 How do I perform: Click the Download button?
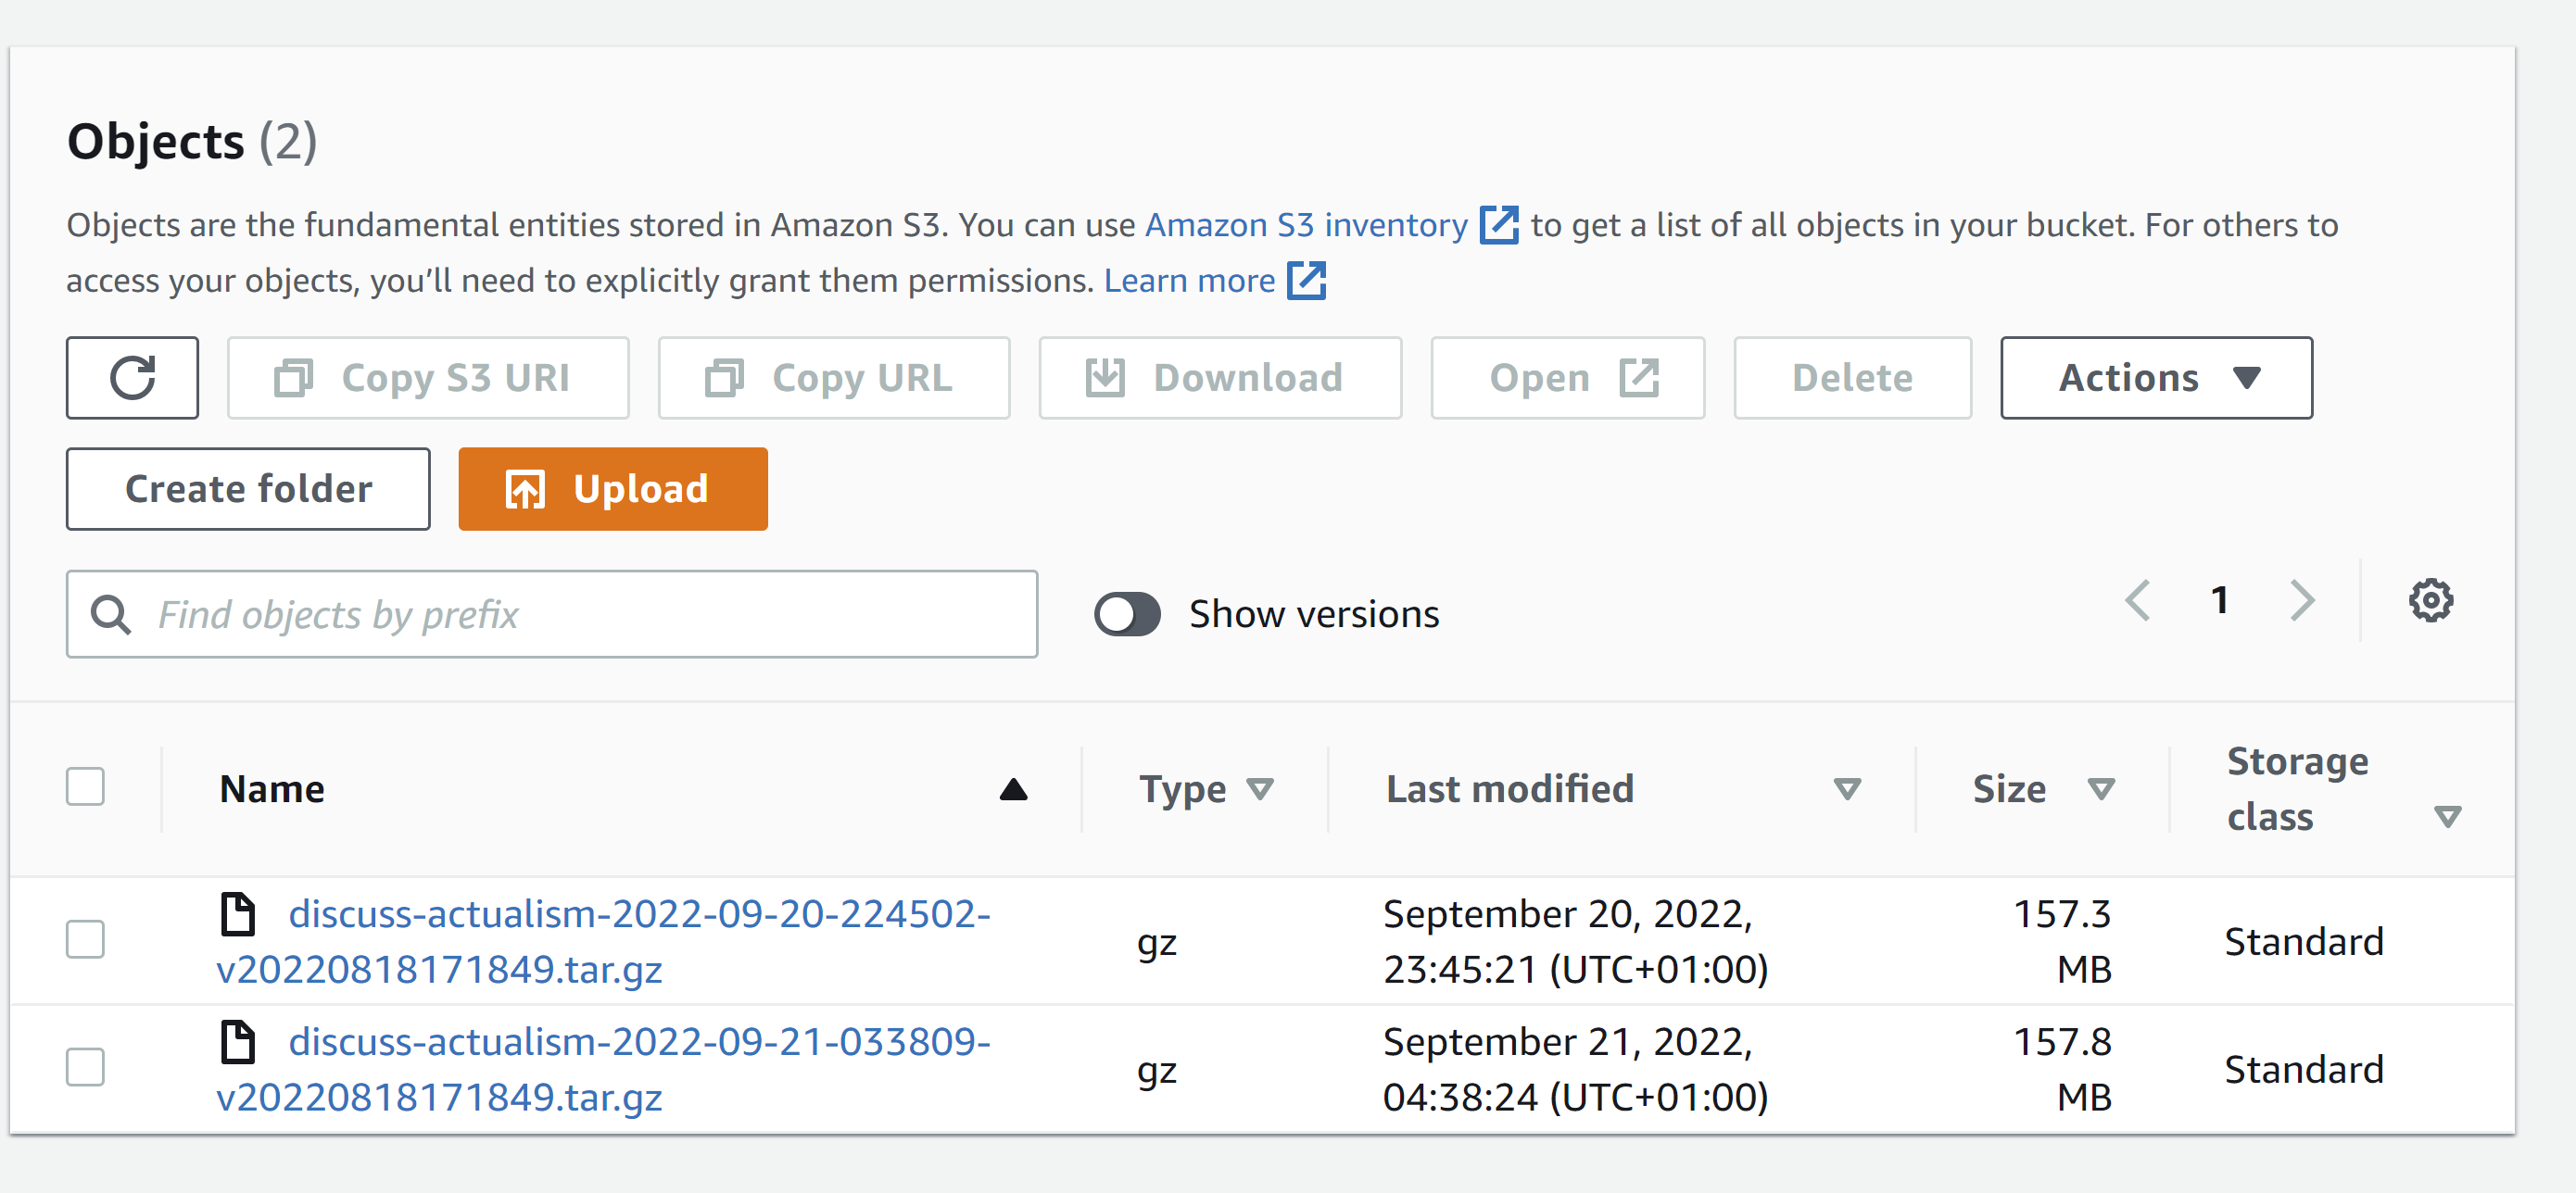pyautogui.click(x=1220, y=378)
